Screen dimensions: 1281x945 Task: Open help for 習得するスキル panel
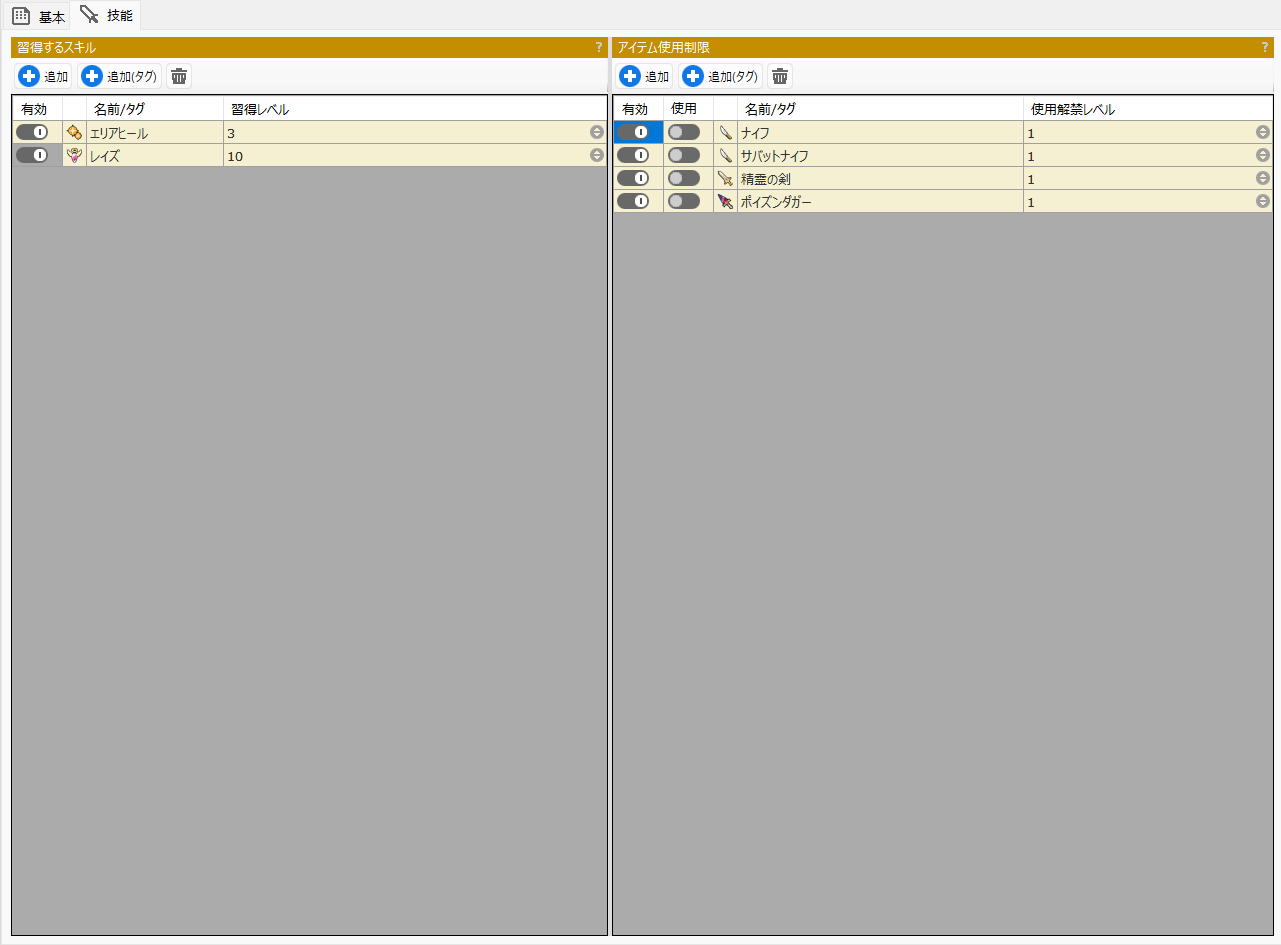tap(599, 47)
